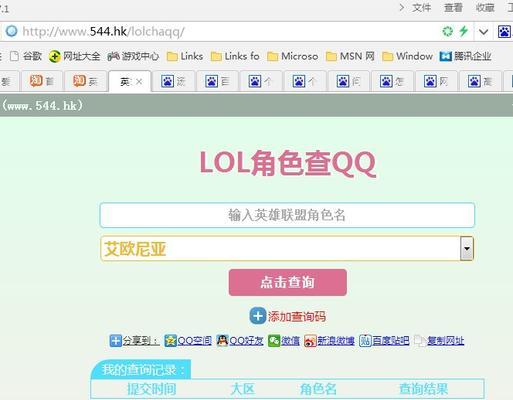
Task: Share to 微信
Action: pos(290,341)
